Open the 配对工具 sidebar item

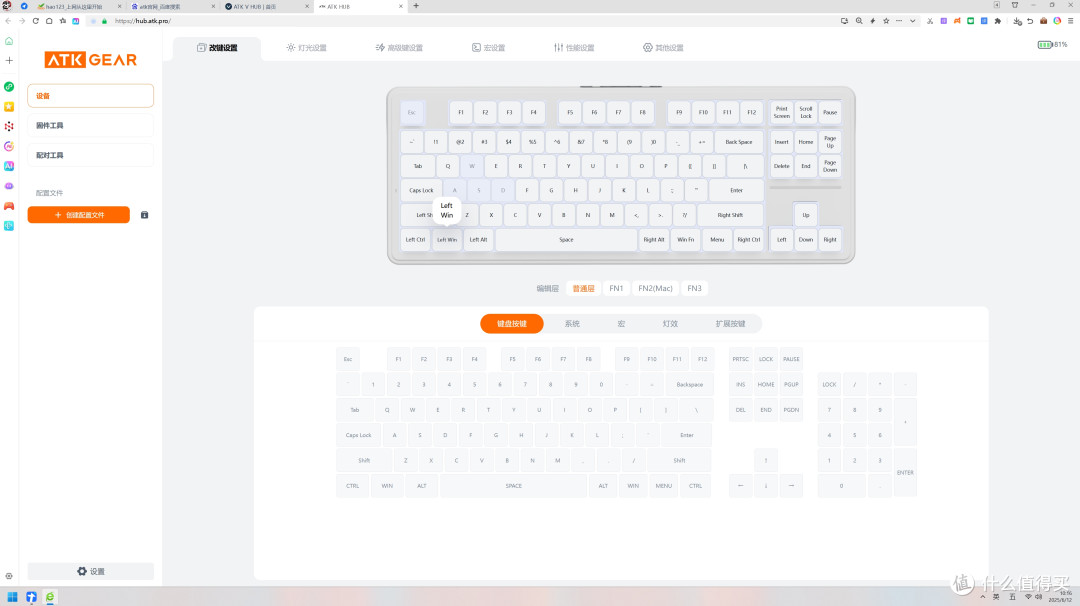coord(90,155)
